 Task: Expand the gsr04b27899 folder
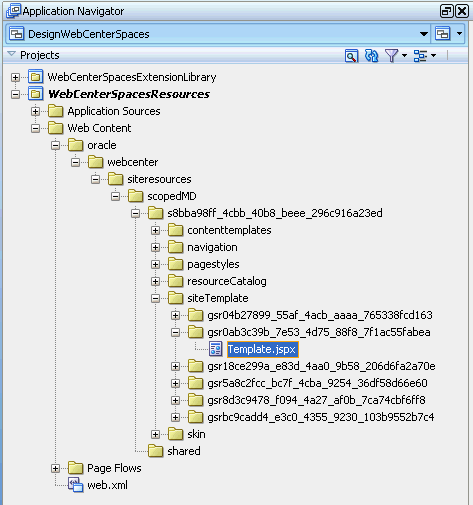click(175, 315)
